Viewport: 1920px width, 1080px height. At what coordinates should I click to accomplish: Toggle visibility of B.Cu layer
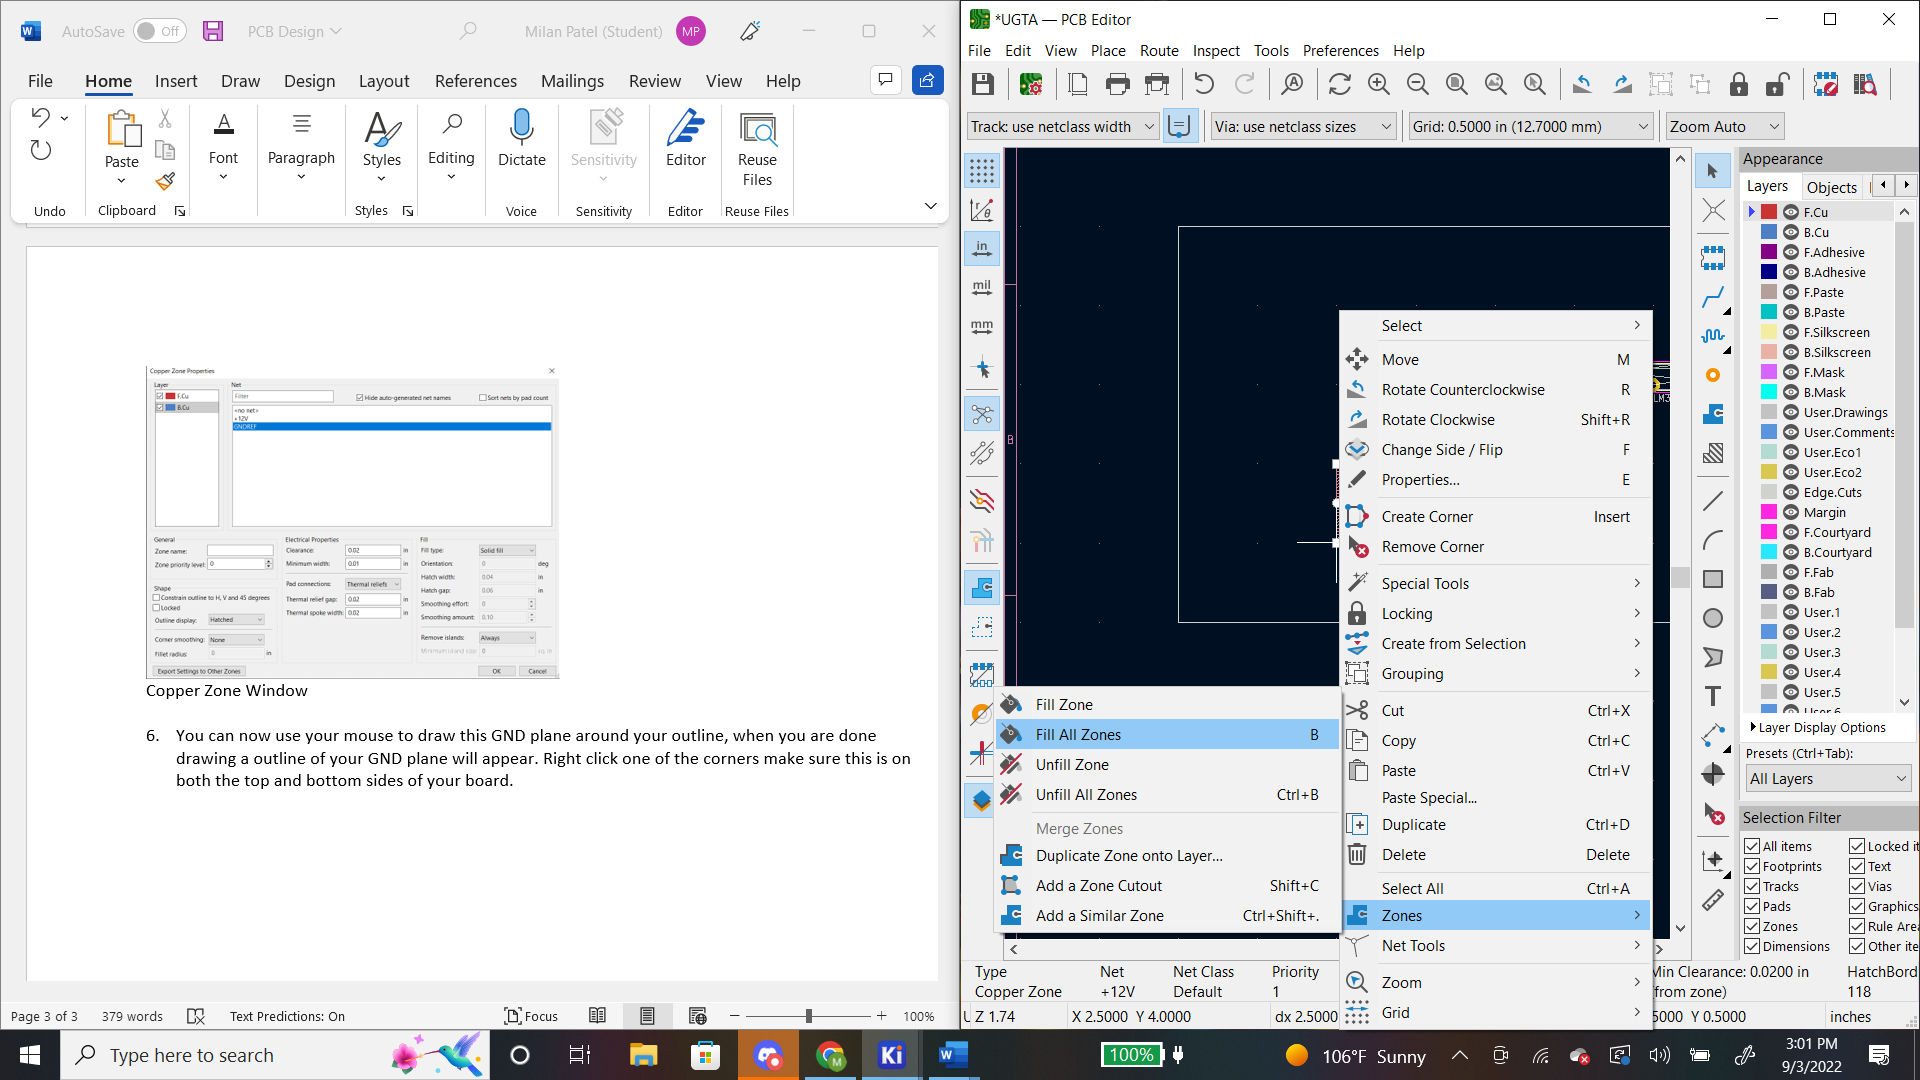[x=1791, y=232]
